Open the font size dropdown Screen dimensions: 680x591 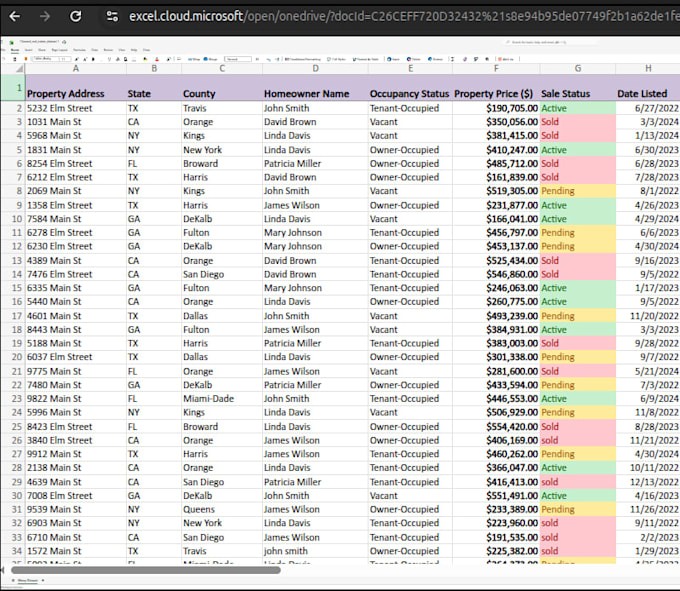65,59
